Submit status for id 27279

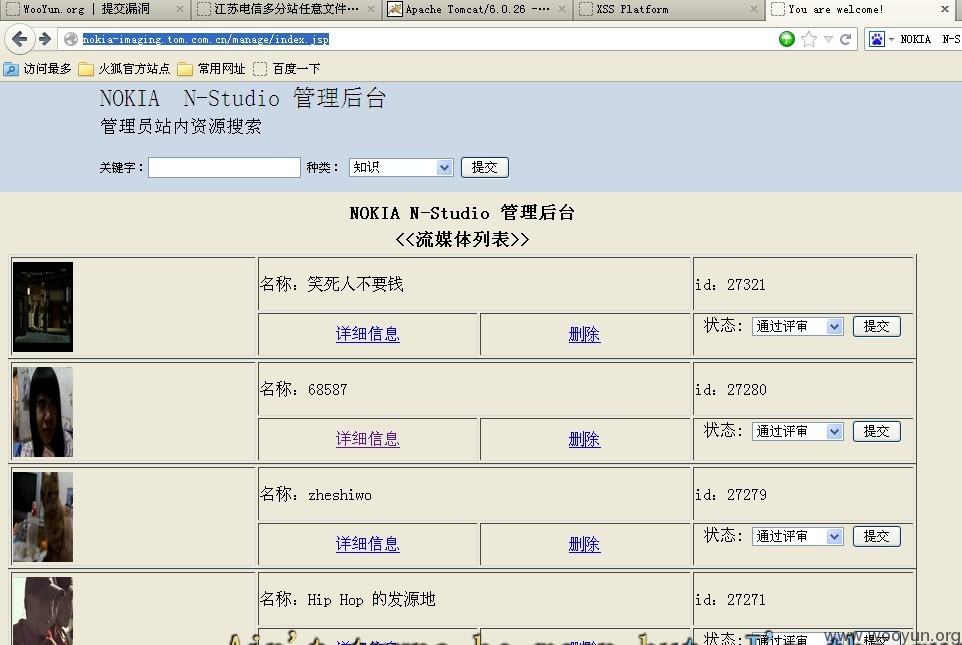tap(877, 536)
